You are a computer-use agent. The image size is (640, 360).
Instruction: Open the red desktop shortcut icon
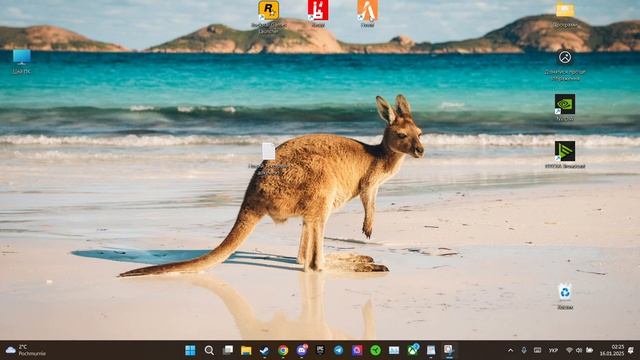click(x=318, y=13)
